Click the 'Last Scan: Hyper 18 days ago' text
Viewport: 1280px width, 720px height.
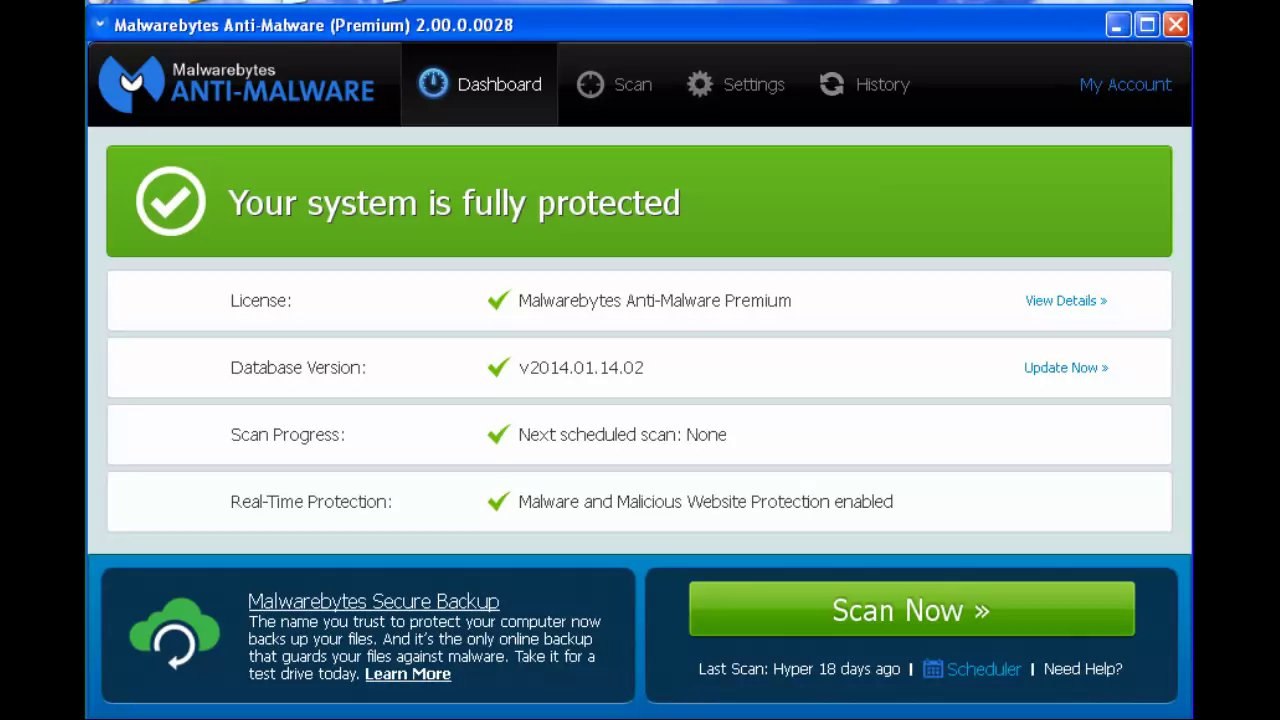click(799, 669)
